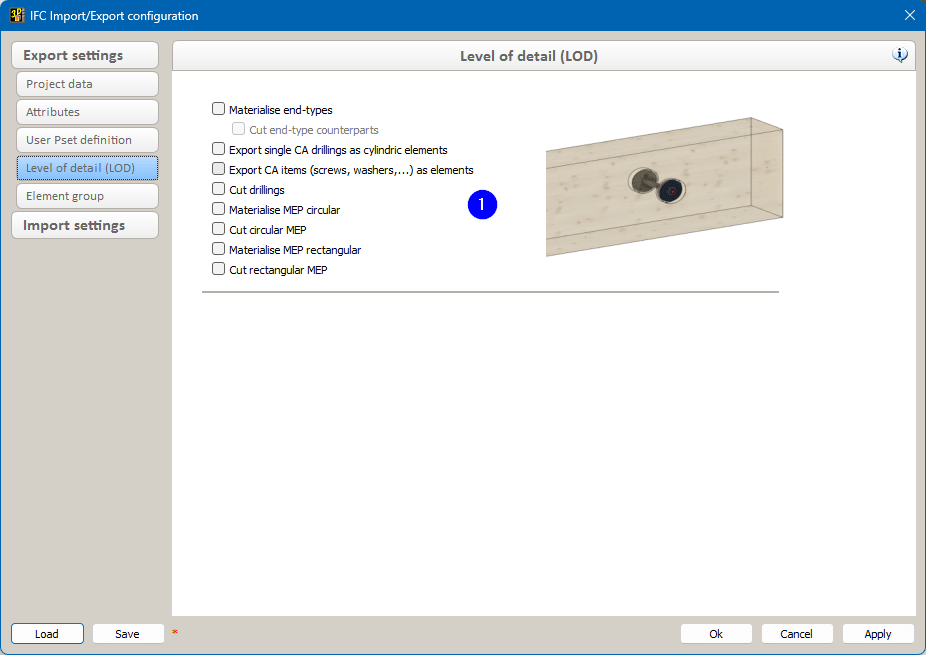Collapse the Export settings section
Screen dimensions: 926x655
click(x=85, y=55)
